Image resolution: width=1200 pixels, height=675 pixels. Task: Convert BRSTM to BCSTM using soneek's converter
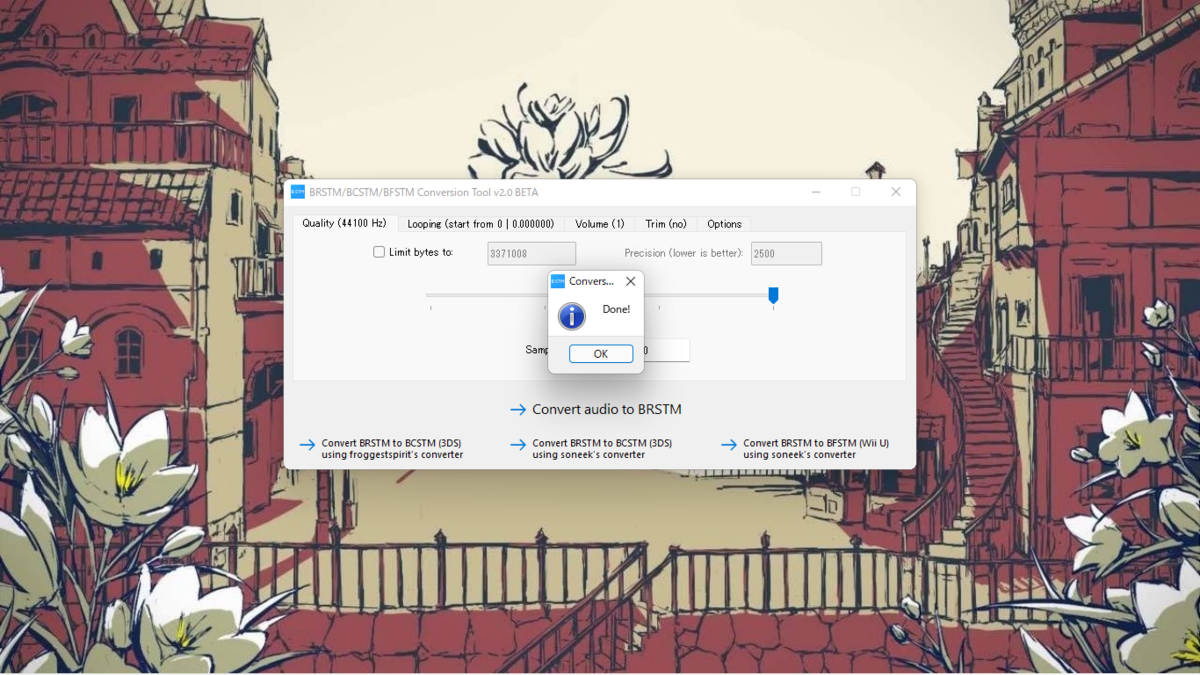[x=602, y=449]
